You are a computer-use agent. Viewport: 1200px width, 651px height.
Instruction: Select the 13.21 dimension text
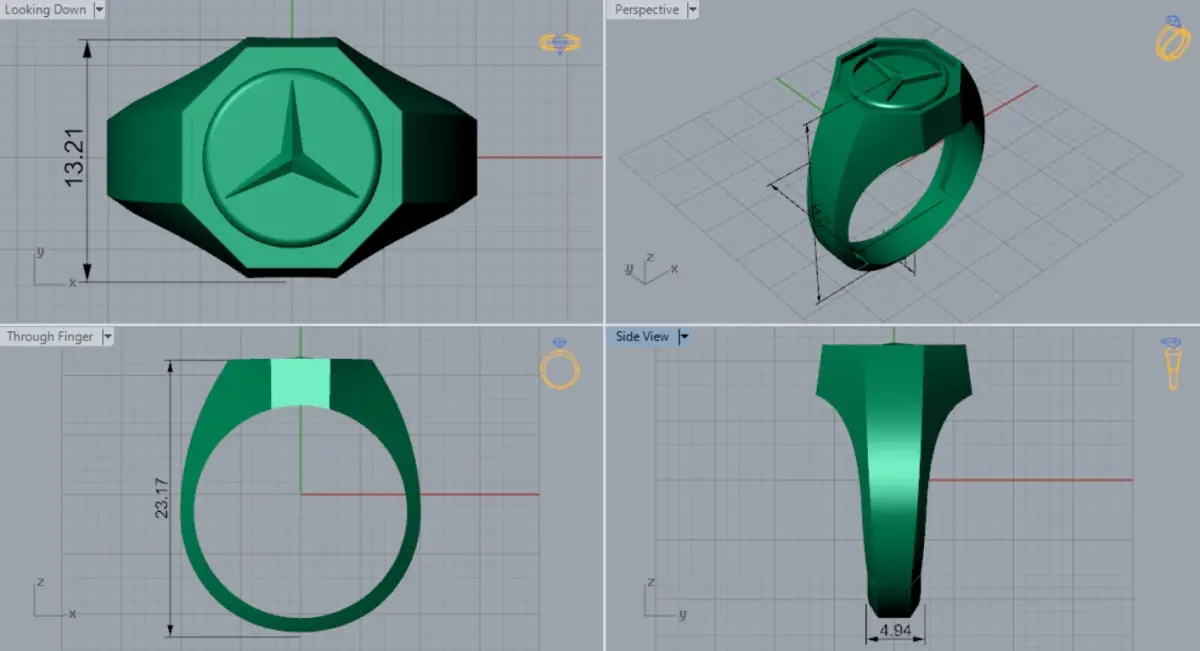point(74,155)
